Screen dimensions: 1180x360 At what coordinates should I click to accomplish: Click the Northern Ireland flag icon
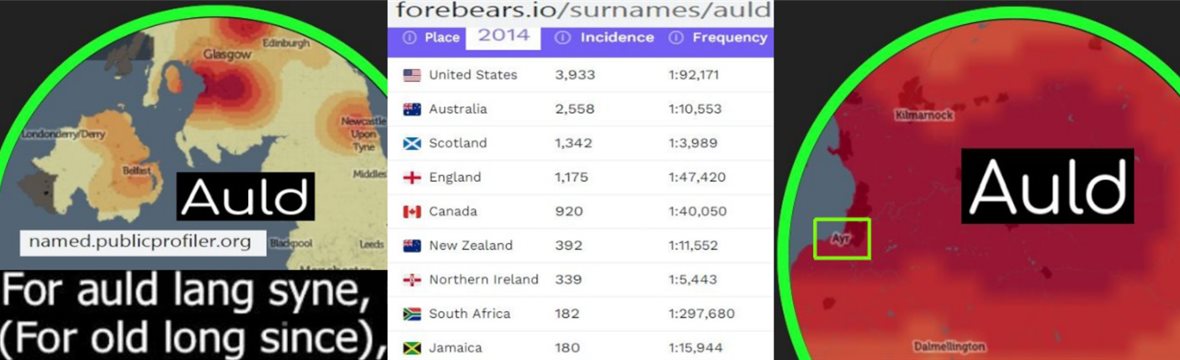click(x=412, y=279)
